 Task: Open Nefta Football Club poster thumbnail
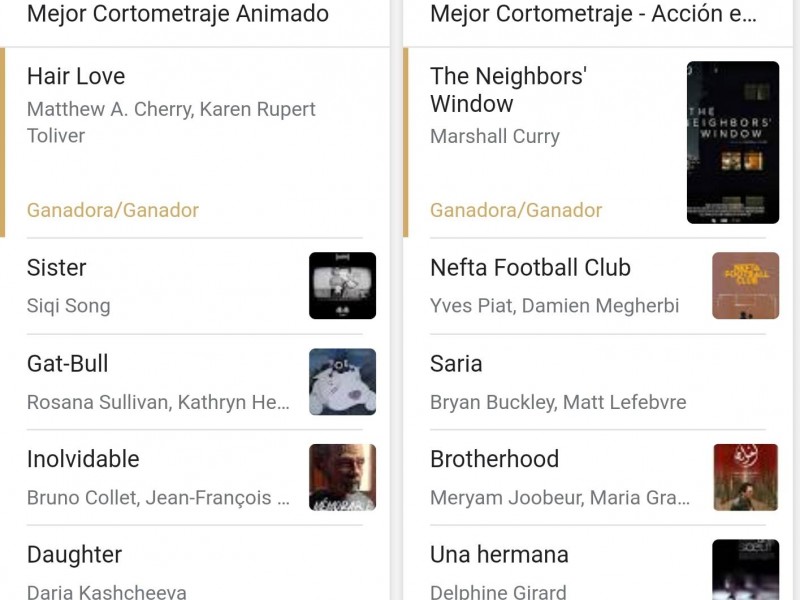pos(745,285)
